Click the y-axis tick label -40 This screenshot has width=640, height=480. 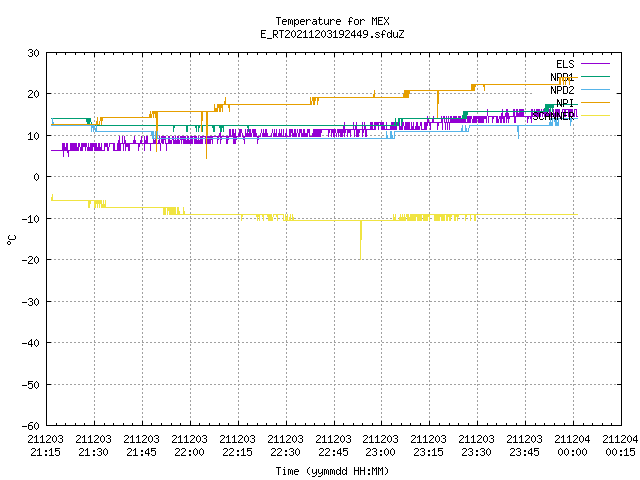point(31,343)
